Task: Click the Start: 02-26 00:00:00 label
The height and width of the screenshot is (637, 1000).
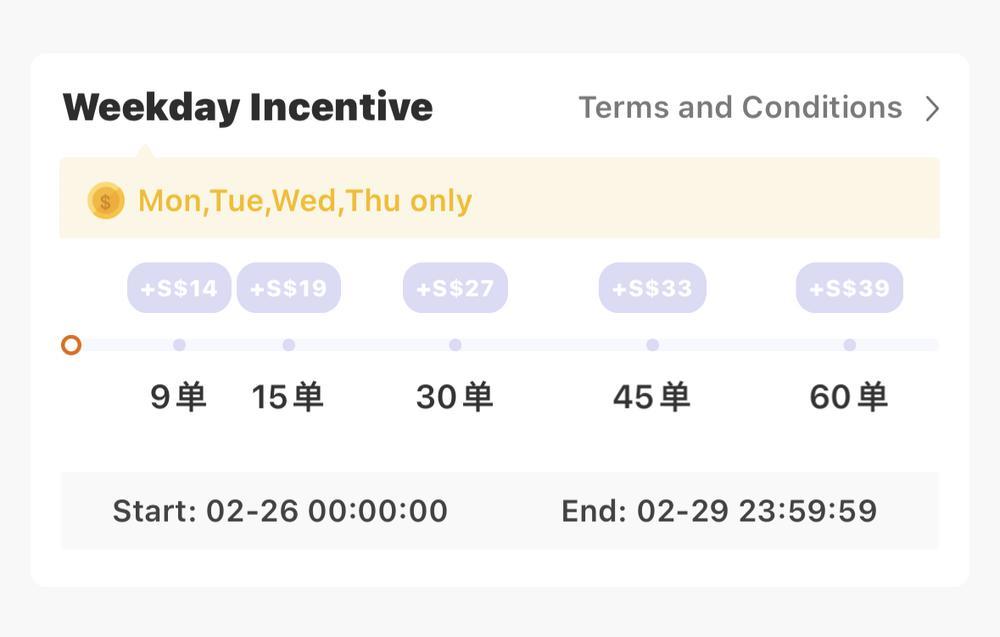Action: point(281,510)
